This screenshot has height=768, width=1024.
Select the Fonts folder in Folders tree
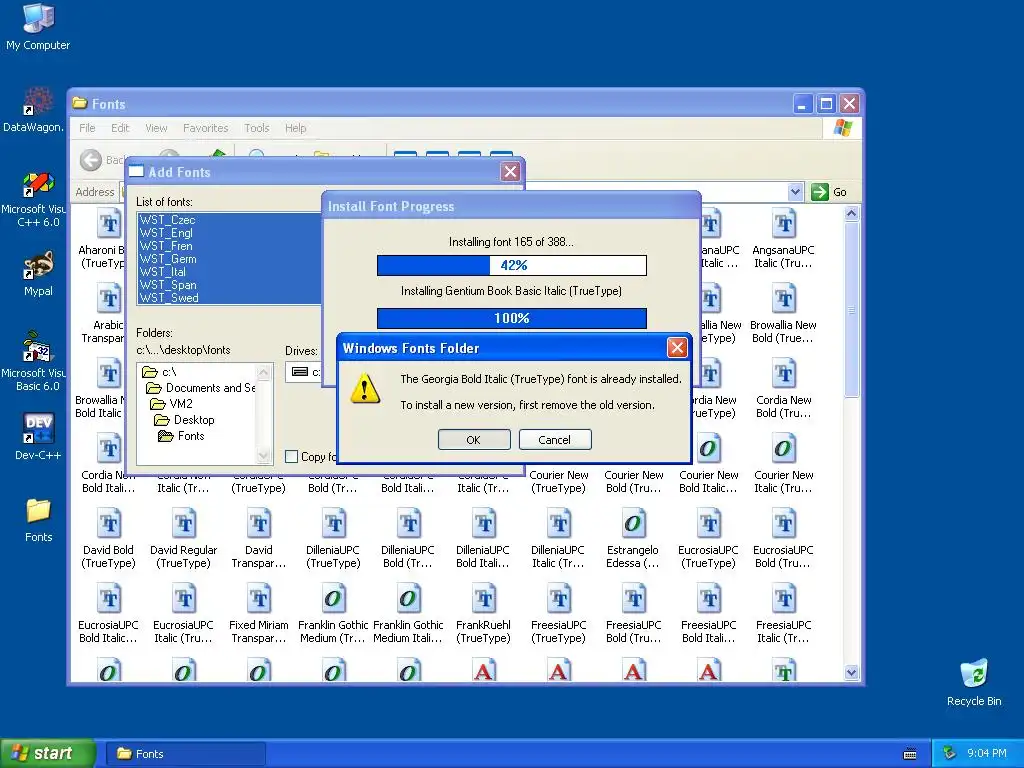(x=182, y=436)
